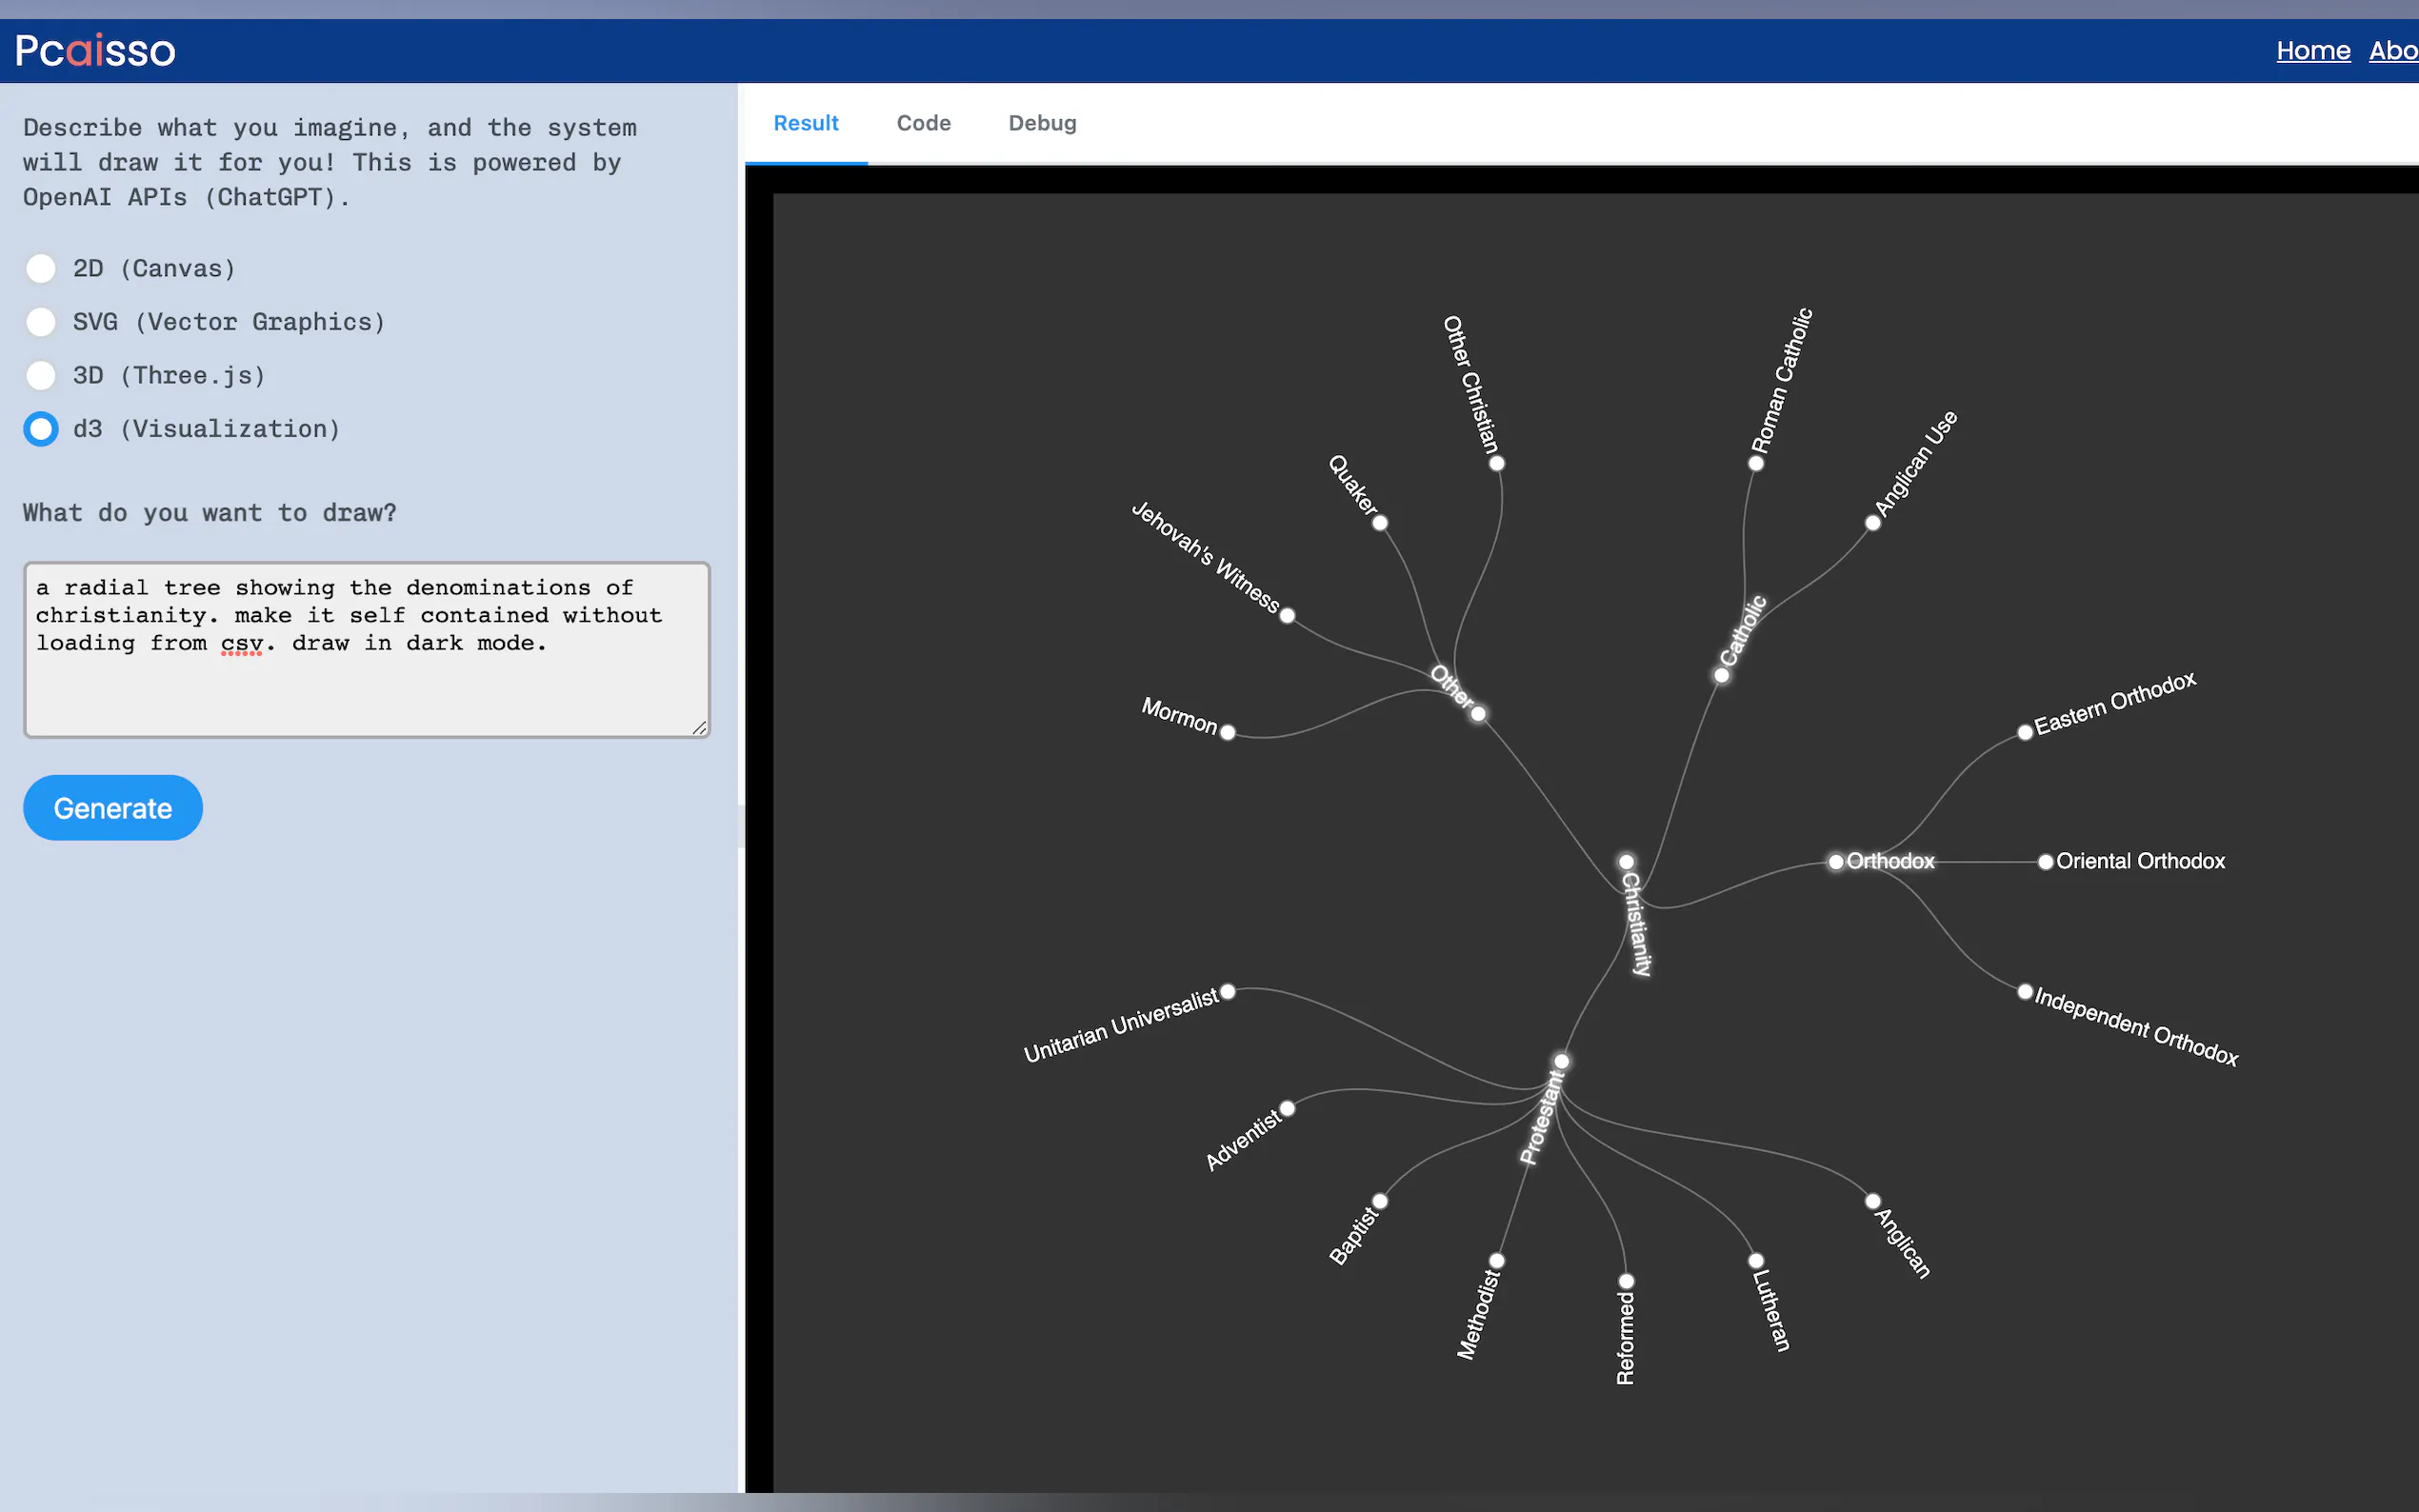Click the Pcaisso logo

[x=95, y=50]
